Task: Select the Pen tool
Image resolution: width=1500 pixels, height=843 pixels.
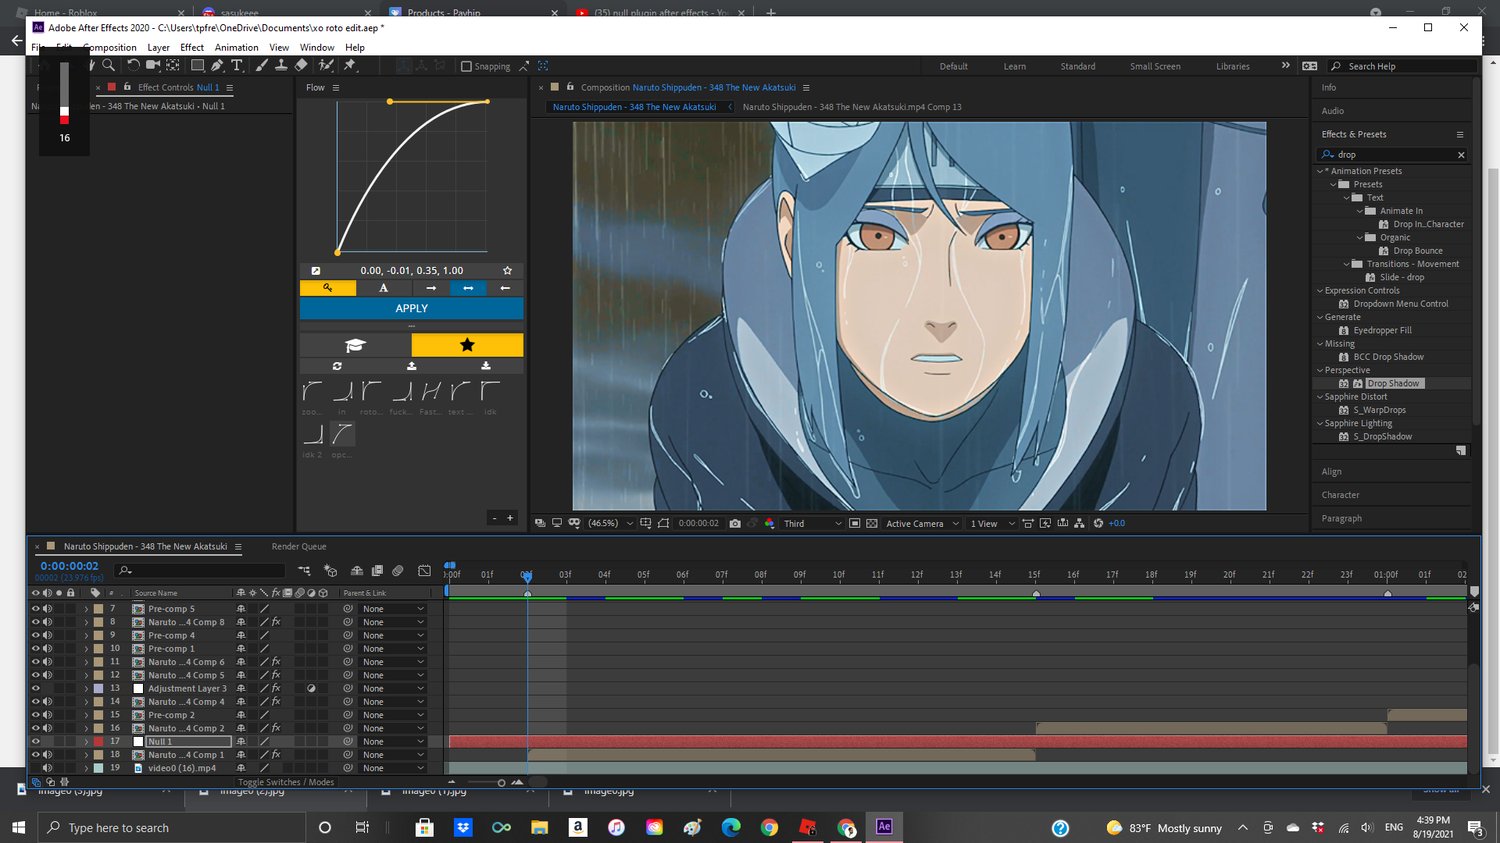Action: (x=217, y=65)
